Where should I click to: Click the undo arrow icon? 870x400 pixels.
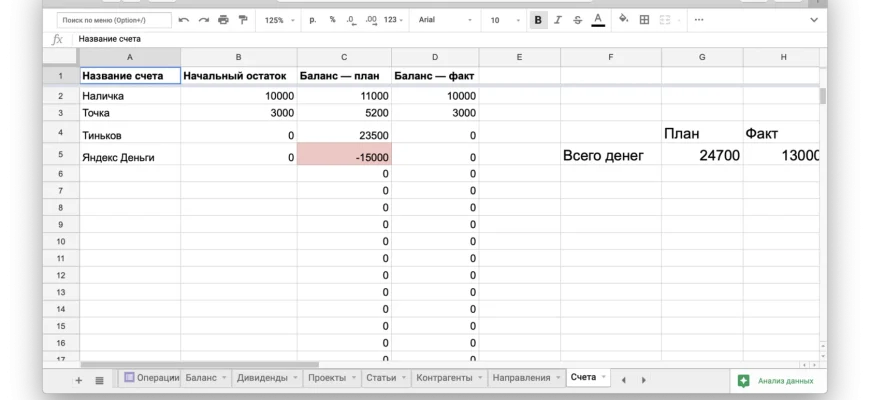(x=184, y=20)
